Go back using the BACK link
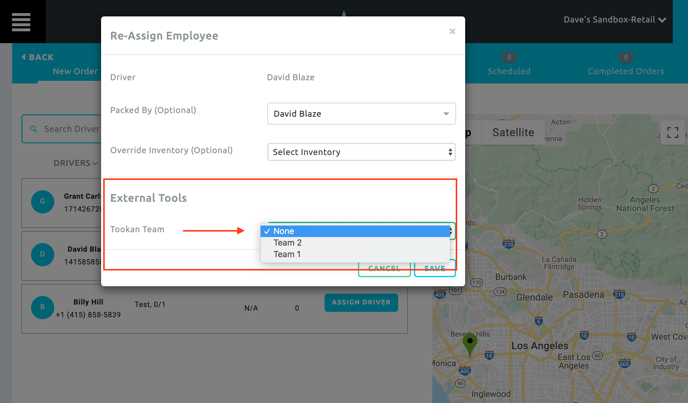688x403 pixels. pyautogui.click(x=38, y=57)
